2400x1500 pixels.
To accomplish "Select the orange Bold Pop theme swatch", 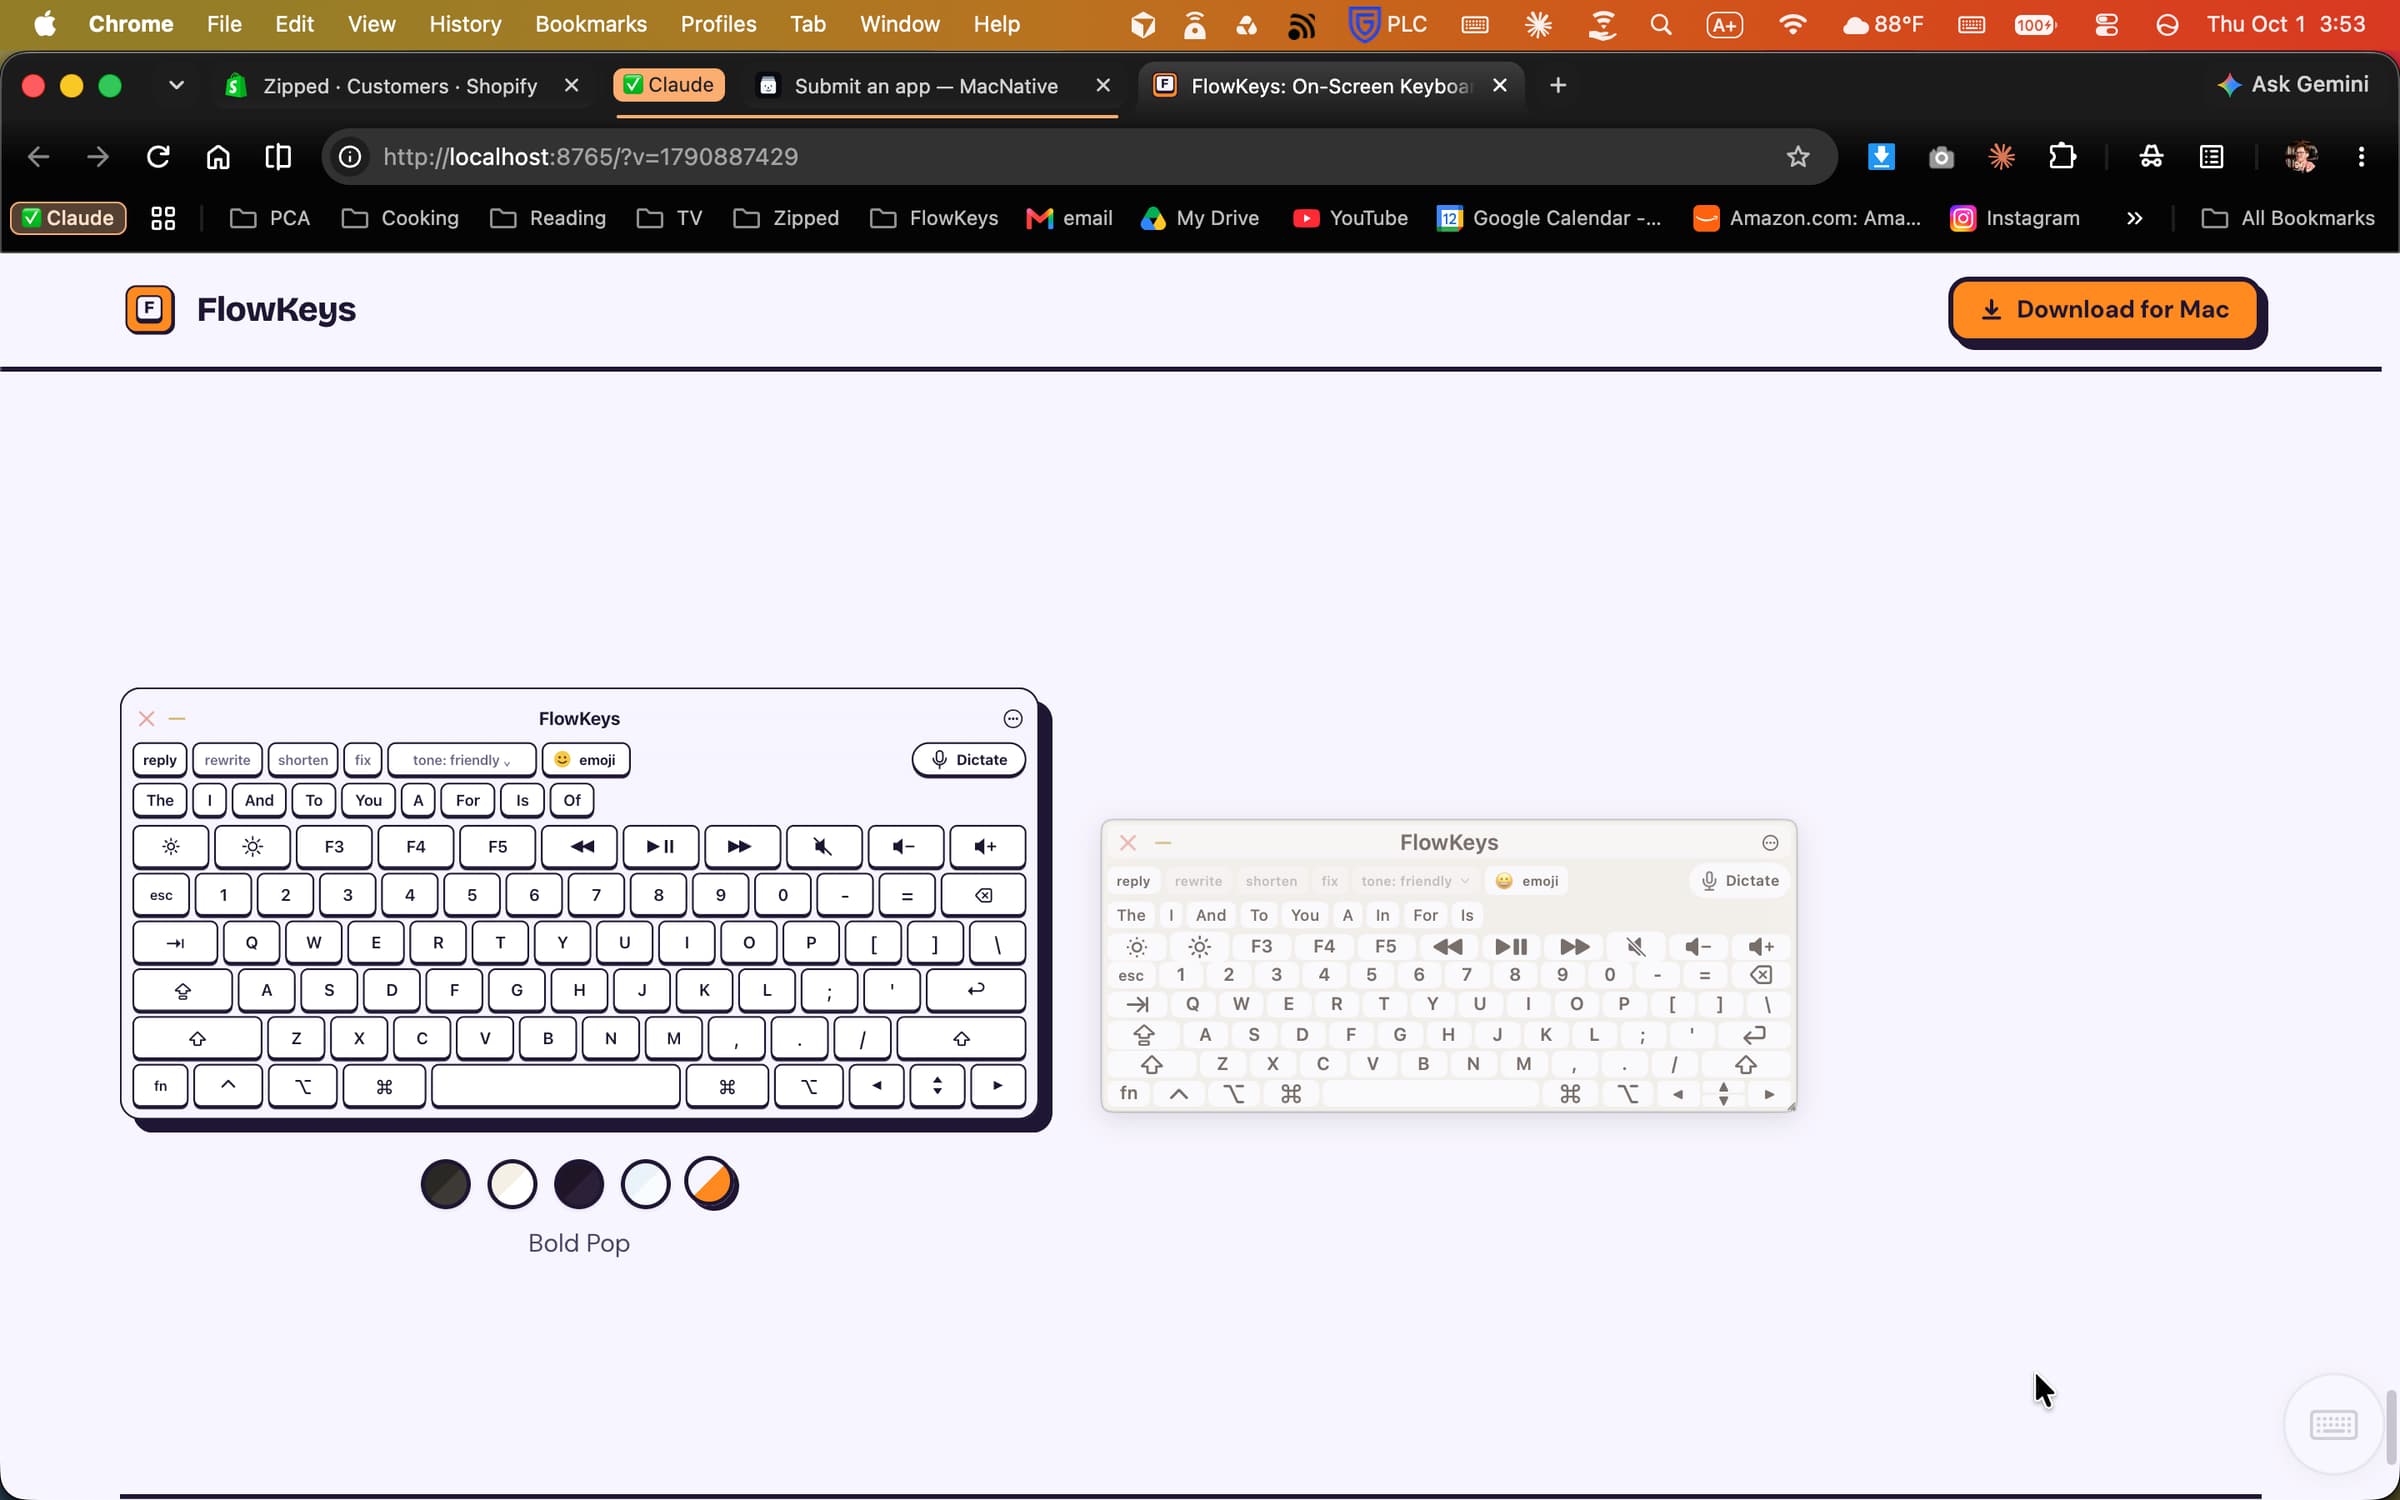I will pyautogui.click(x=711, y=1183).
